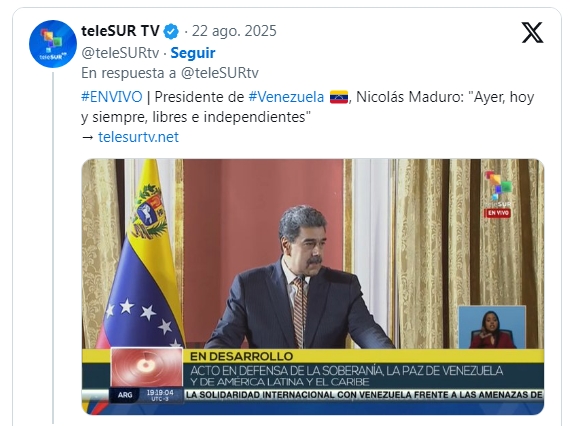The height and width of the screenshot is (426, 573).
Task: Open the 22 ago. 2025 timestamp
Action: pyautogui.click(x=234, y=31)
